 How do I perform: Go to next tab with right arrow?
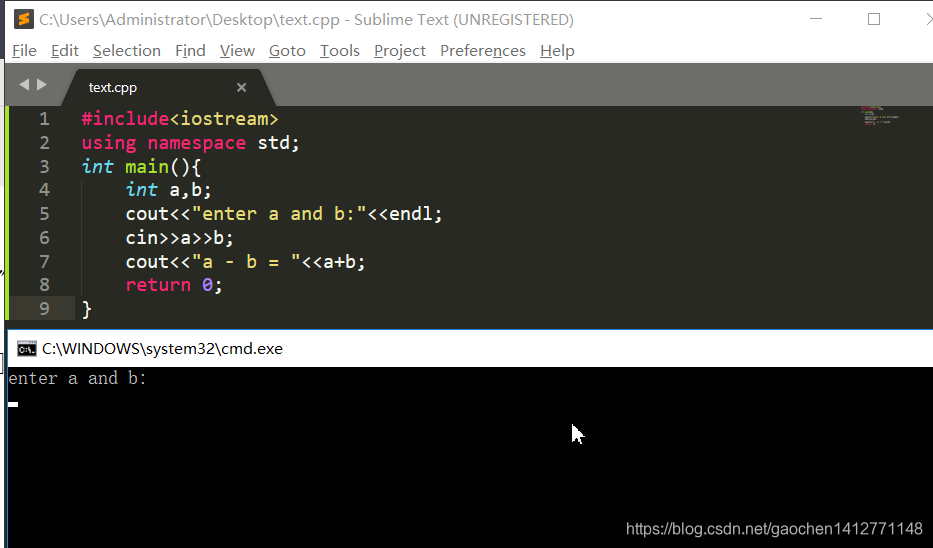click(x=42, y=84)
